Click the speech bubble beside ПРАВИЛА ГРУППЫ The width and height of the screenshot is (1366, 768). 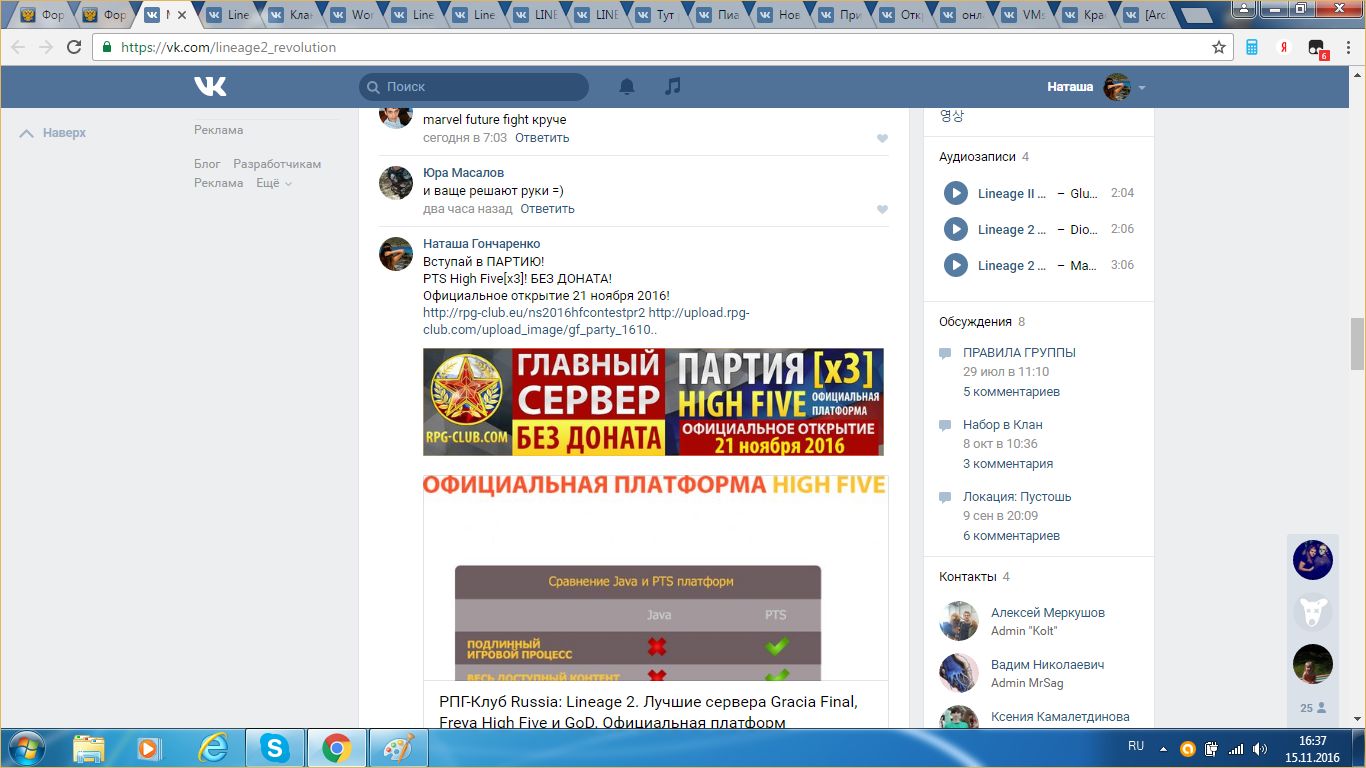[945, 353]
